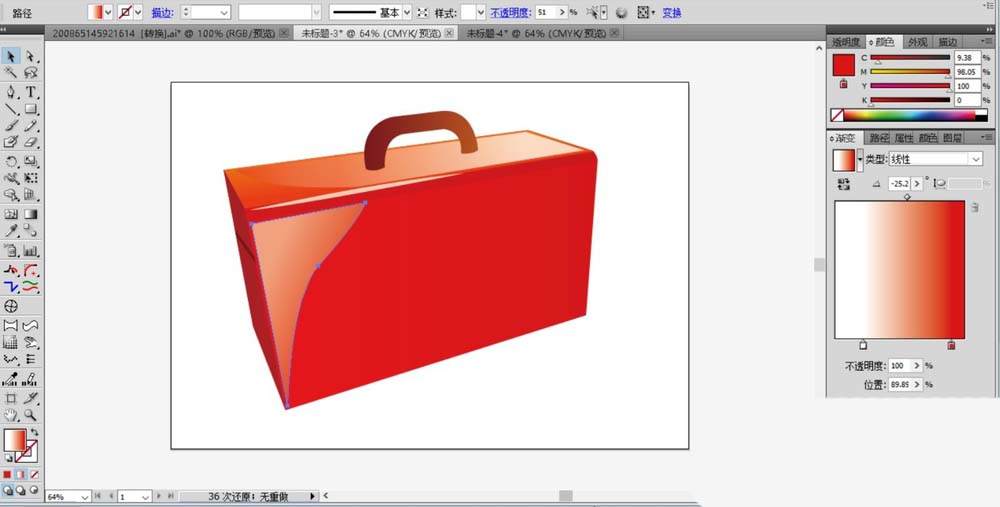
Task: Open fill color dropdown in control bar
Action: [108, 12]
